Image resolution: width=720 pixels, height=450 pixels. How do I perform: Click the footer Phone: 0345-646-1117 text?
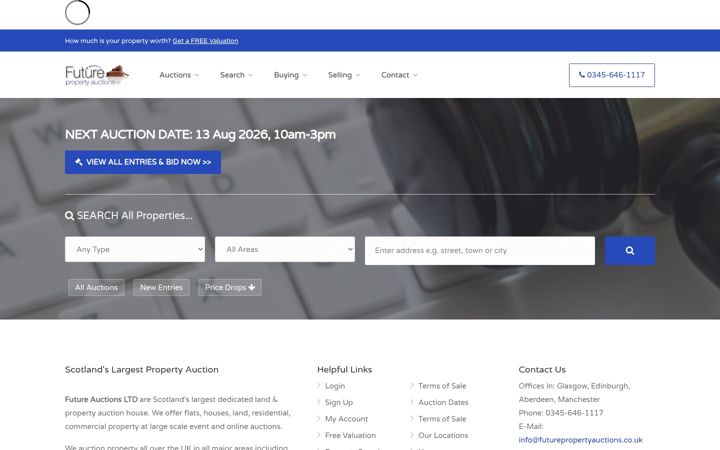[561, 413]
